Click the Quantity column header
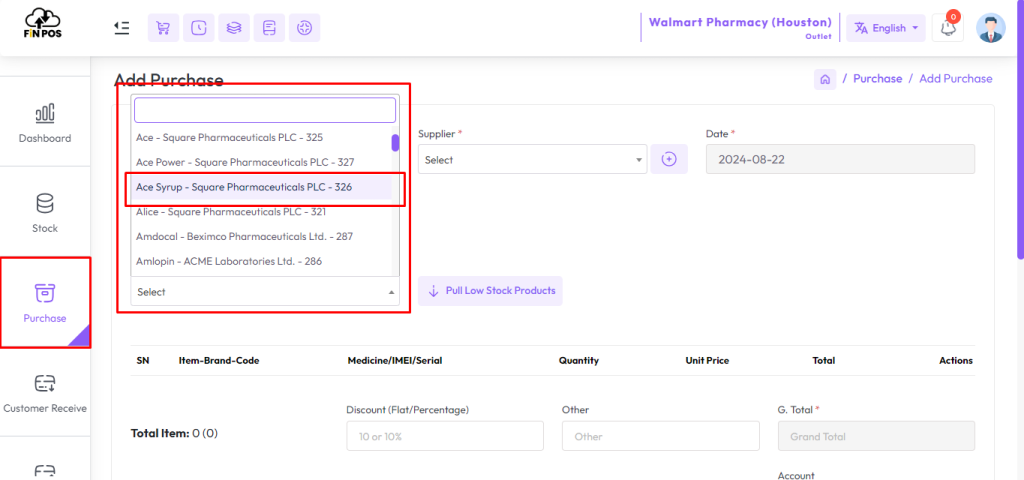1024x480 pixels. [x=579, y=360]
